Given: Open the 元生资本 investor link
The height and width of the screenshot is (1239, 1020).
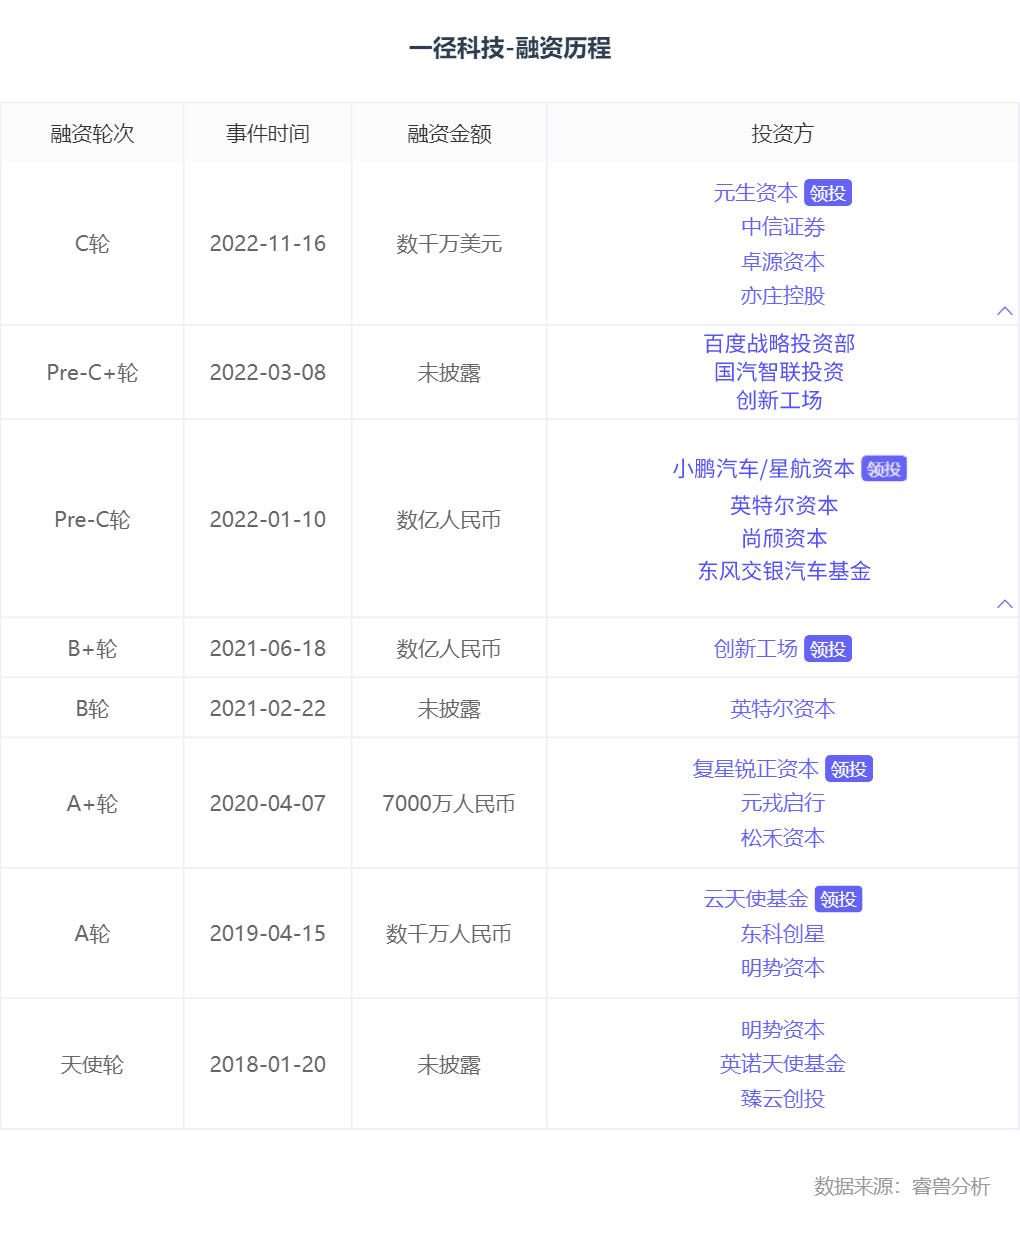Looking at the screenshot, I should 755,193.
